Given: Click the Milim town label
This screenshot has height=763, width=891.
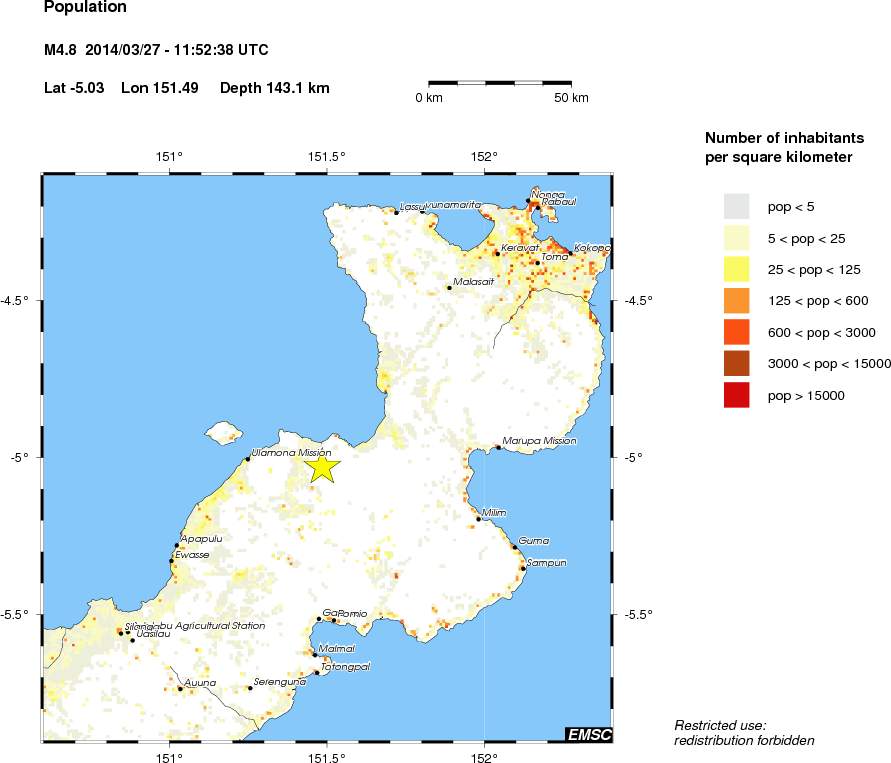Looking at the screenshot, I should point(494,513).
